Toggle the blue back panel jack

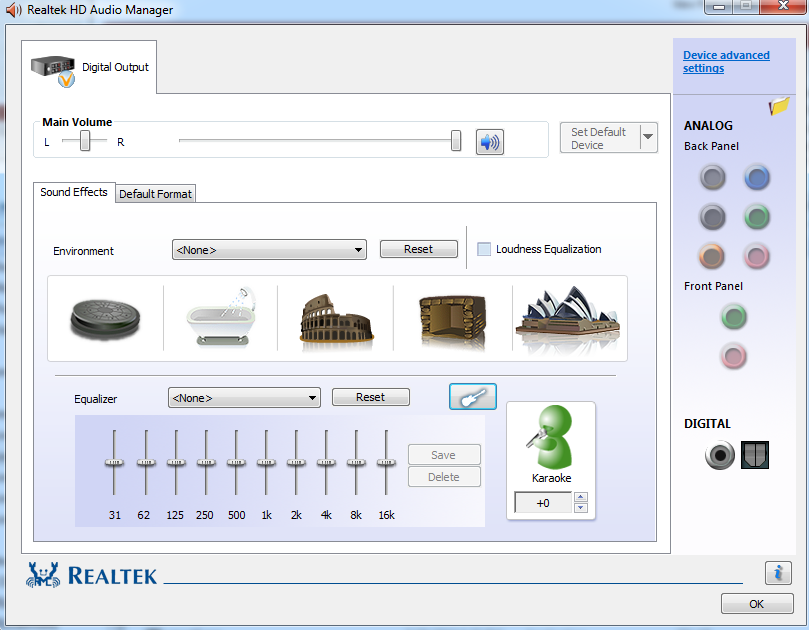[x=757, y=179]
